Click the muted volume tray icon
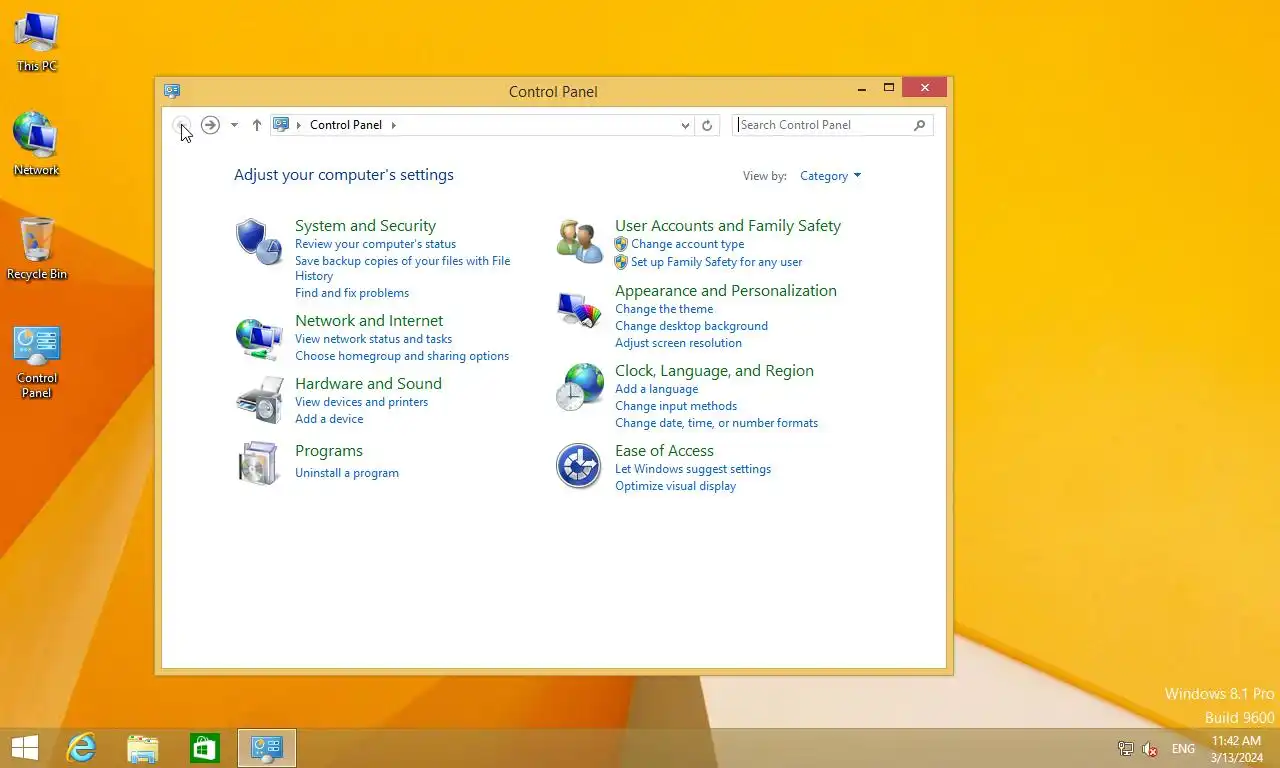The height and width of the screenshot is (768, 1280). click(1151, 749)
